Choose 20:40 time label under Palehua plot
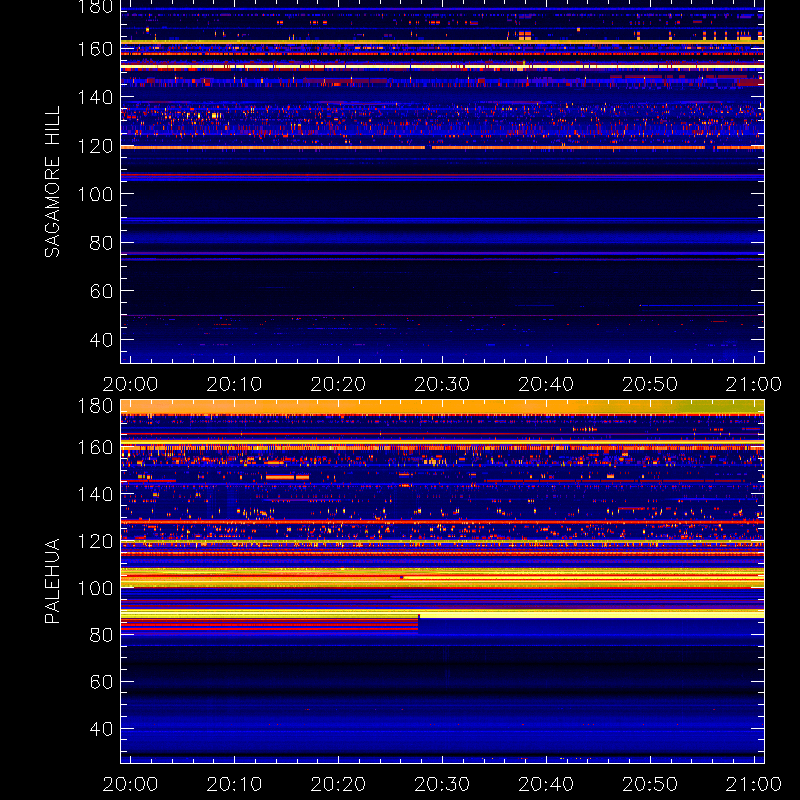This screenshot has width=800, height=800. click(x=546, y=784)
